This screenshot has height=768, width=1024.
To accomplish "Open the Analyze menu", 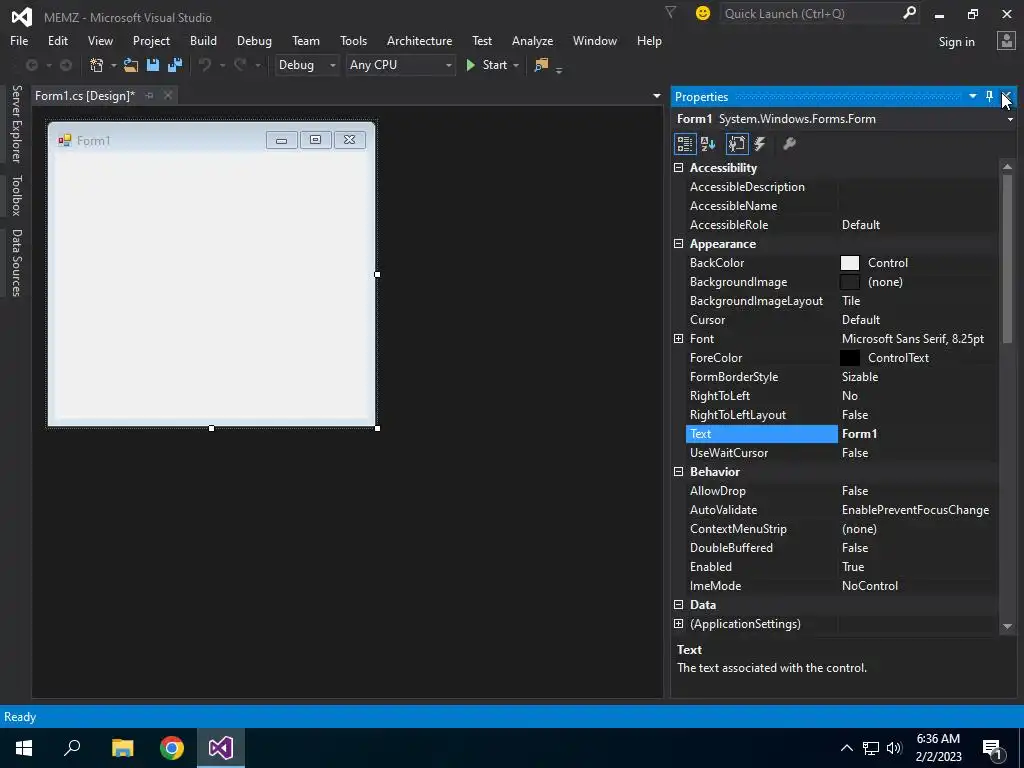I will click(x=532, y=40).
